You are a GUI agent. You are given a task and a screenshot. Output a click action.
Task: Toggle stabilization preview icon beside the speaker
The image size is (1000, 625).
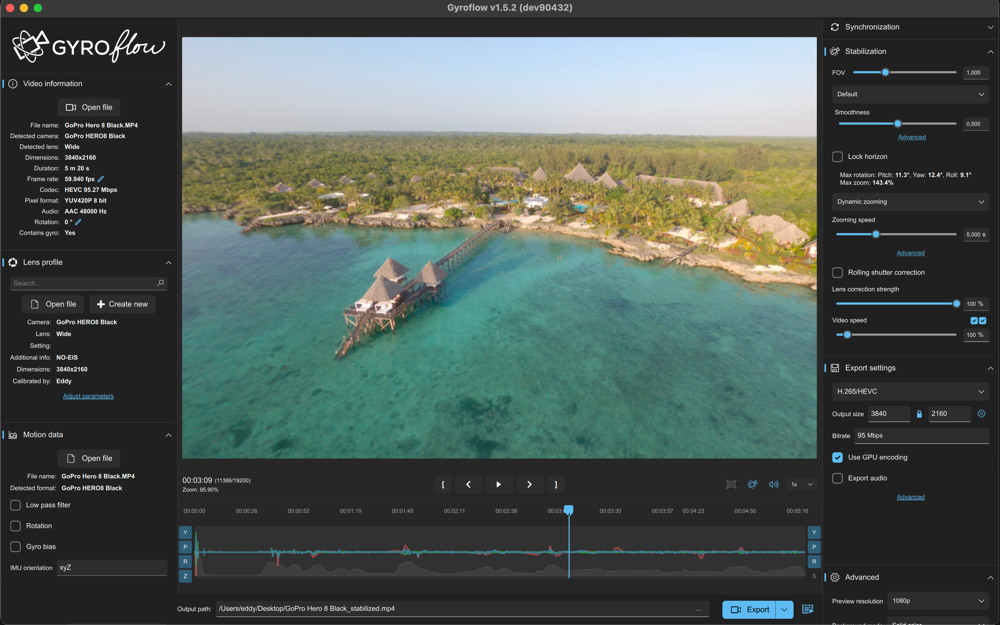752,484
